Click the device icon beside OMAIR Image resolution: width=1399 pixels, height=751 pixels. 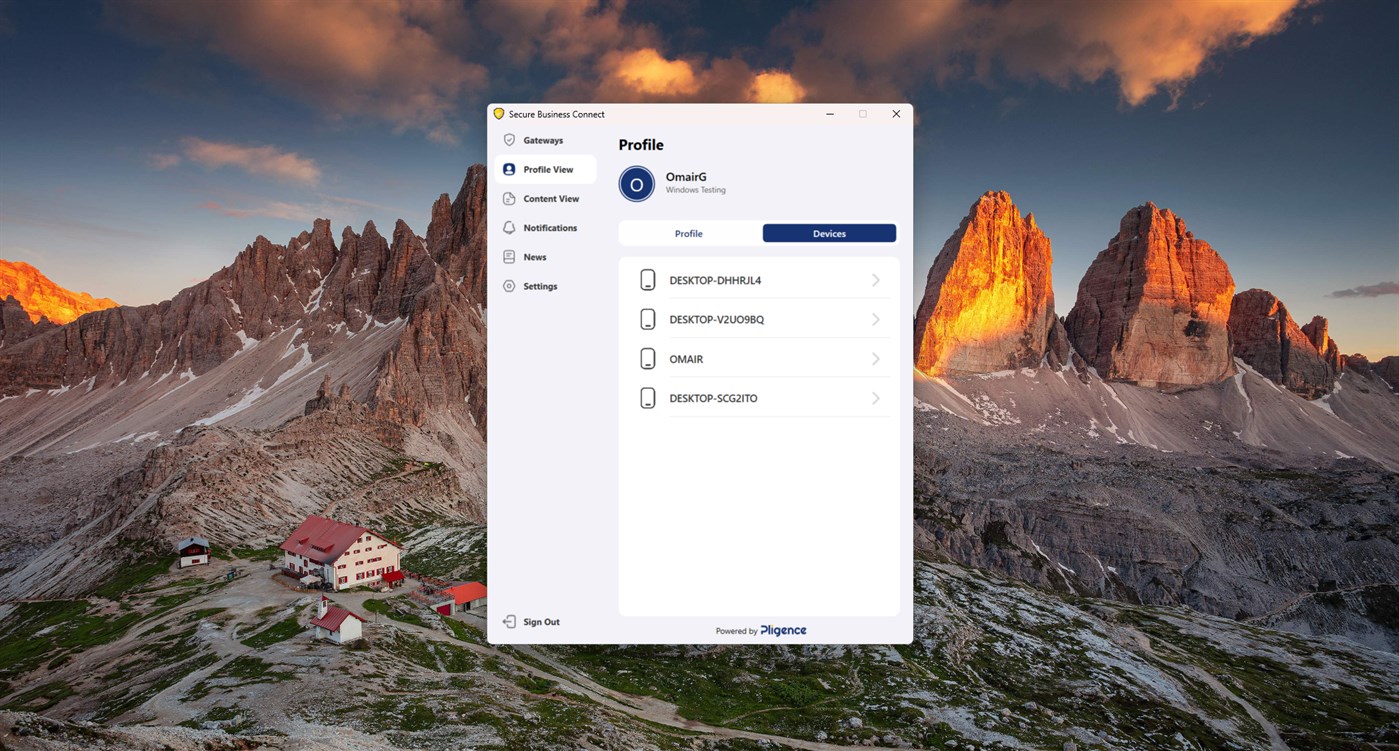tap(648, 358)
